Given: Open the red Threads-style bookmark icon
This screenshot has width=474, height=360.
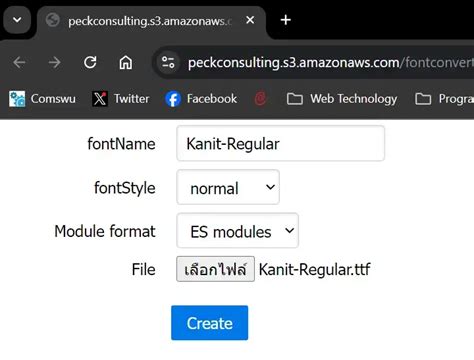Looking at the screenshot, I should (x=260, y=99).
